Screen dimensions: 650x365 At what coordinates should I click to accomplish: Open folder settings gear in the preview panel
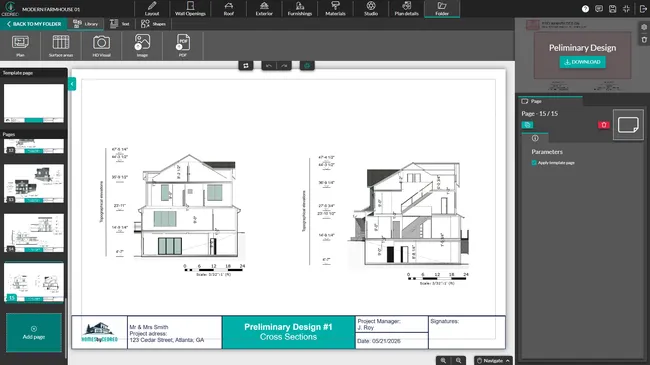click(x=644, y=27)
